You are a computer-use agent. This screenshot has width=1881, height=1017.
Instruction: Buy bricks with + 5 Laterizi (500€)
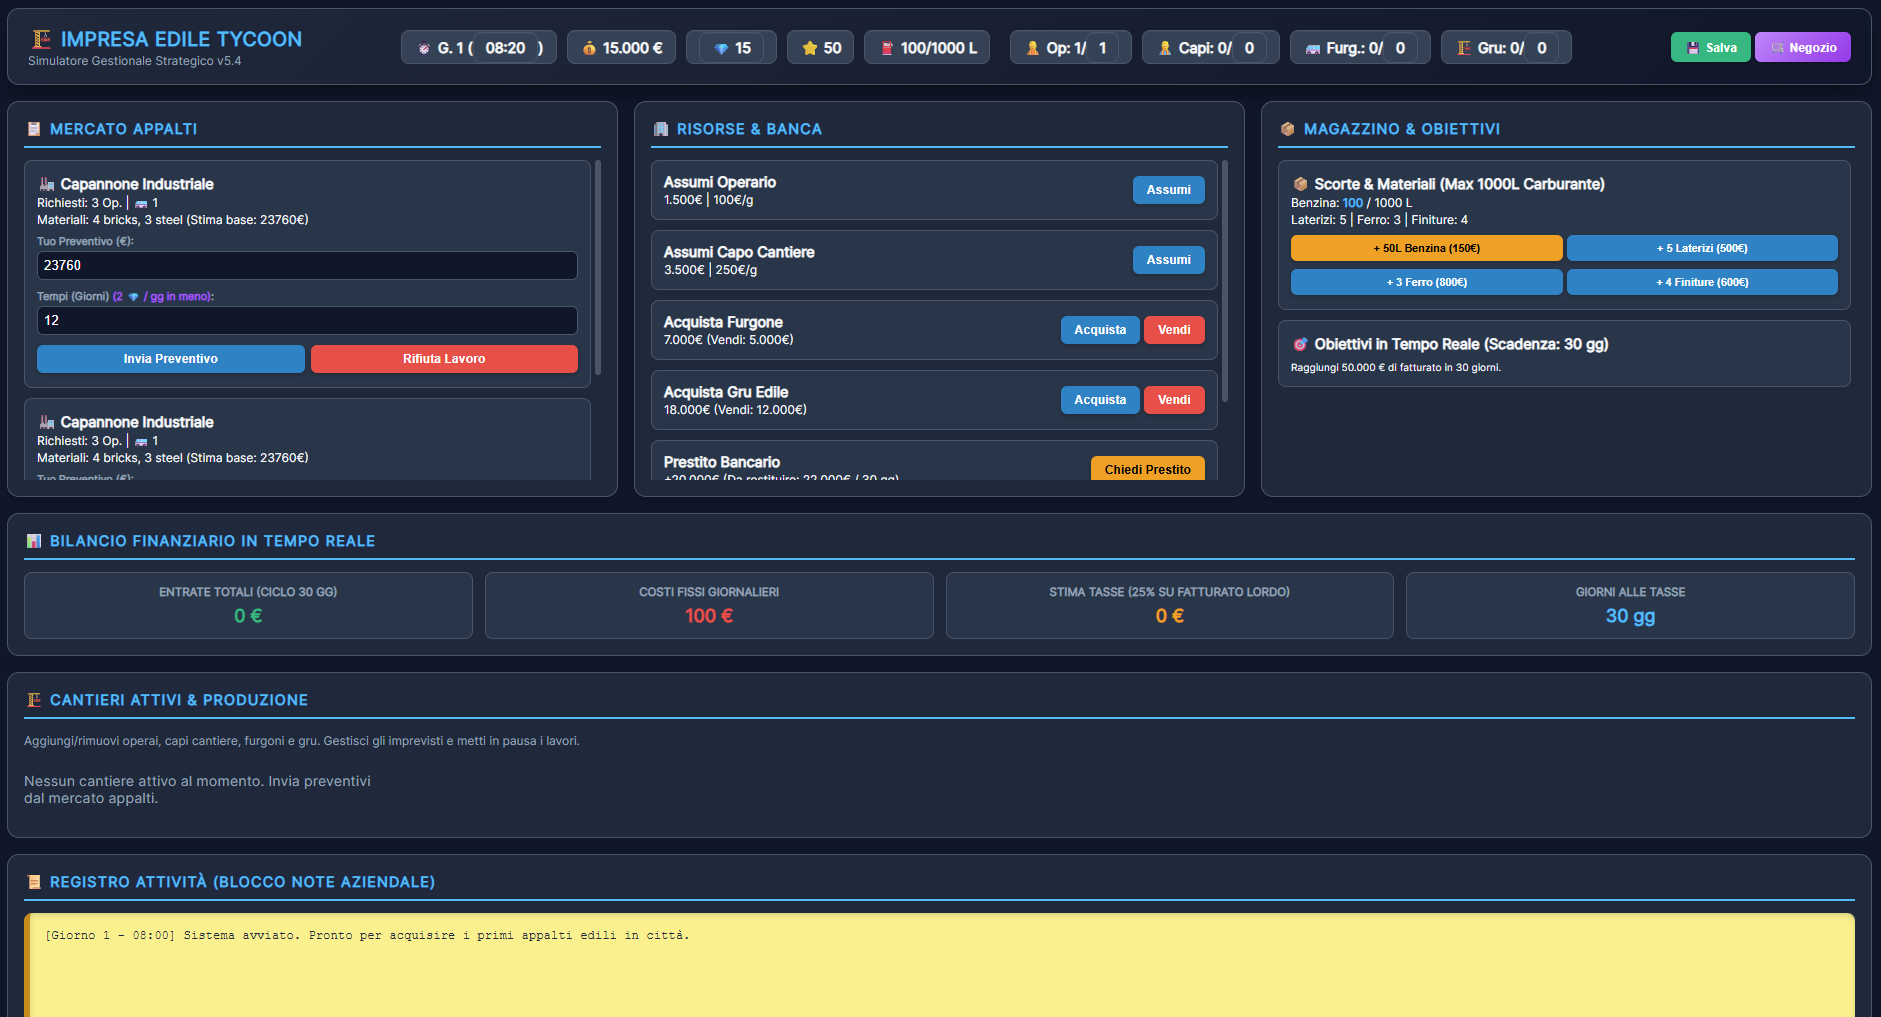tap(1702, 248)
